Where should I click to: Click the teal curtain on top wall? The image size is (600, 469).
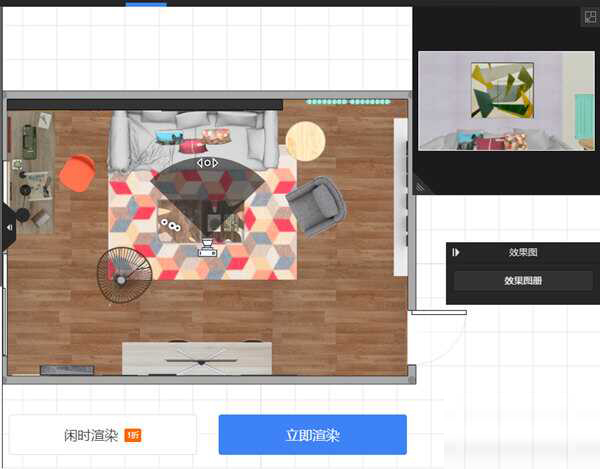345,102
